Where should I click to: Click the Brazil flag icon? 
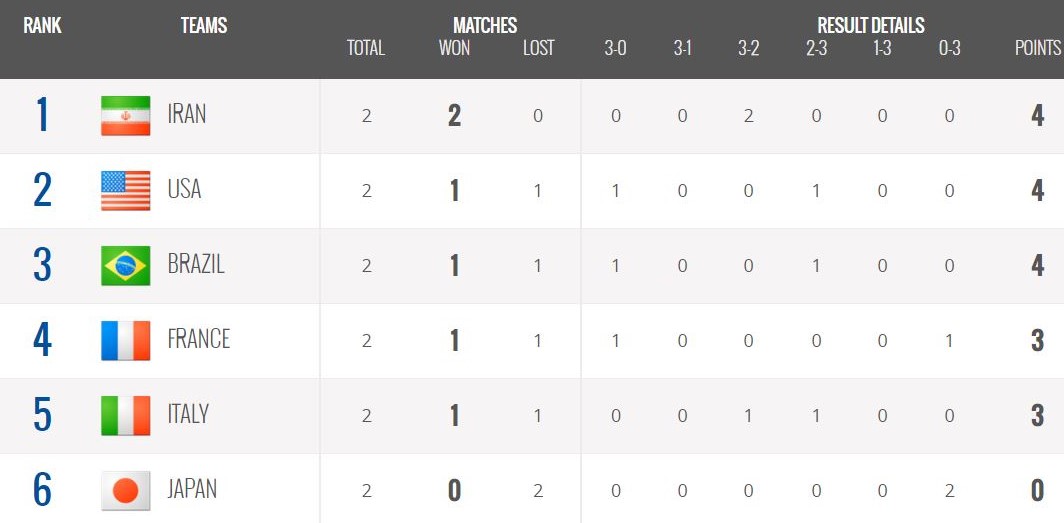click(126, 265)
